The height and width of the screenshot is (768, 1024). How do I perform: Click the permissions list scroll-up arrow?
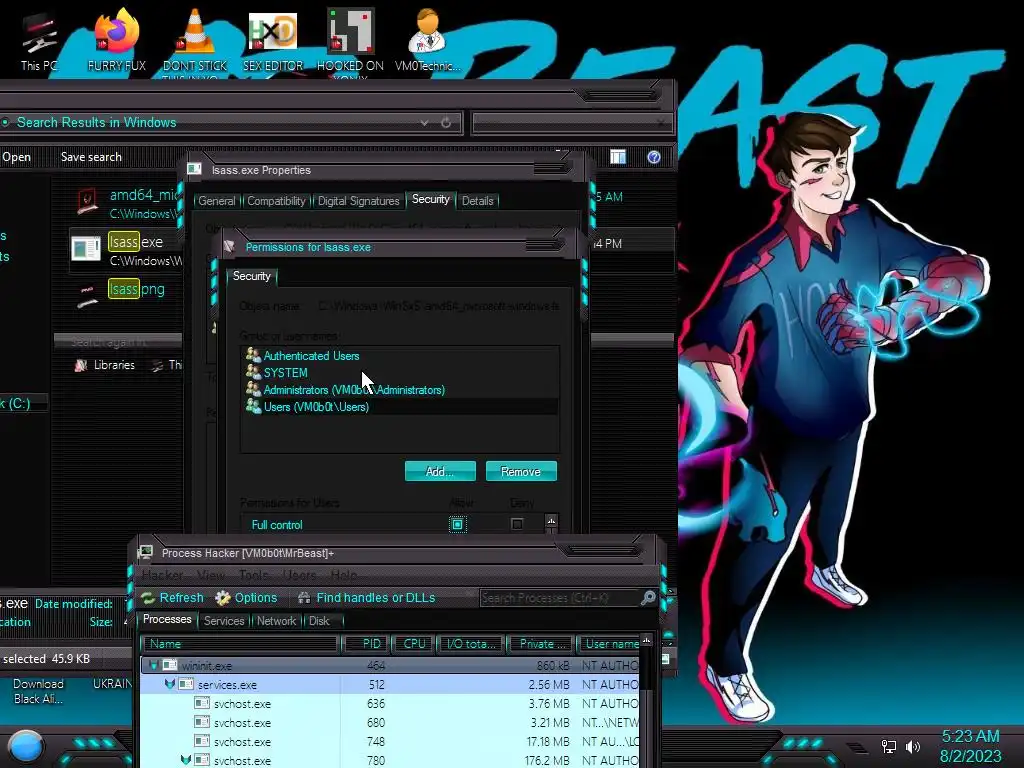(x=551, y=522)
